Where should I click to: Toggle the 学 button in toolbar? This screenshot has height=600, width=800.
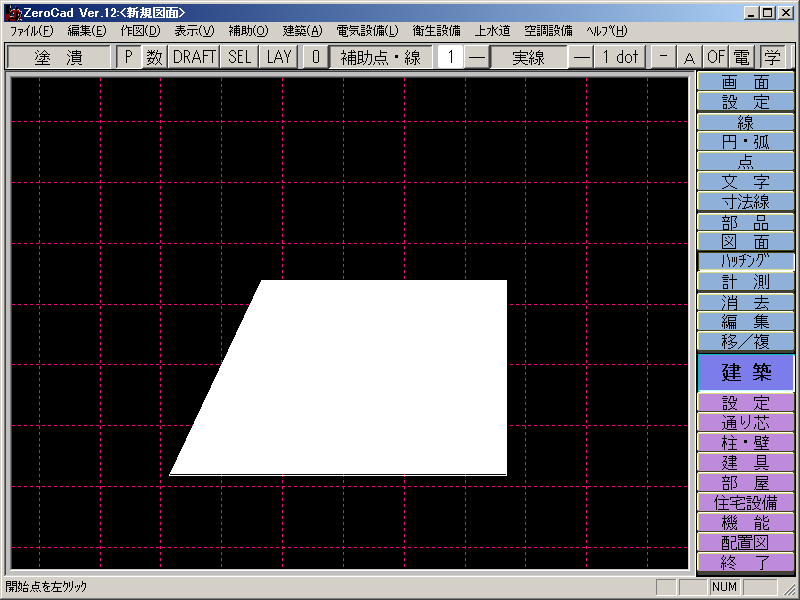tap(772, 57)
